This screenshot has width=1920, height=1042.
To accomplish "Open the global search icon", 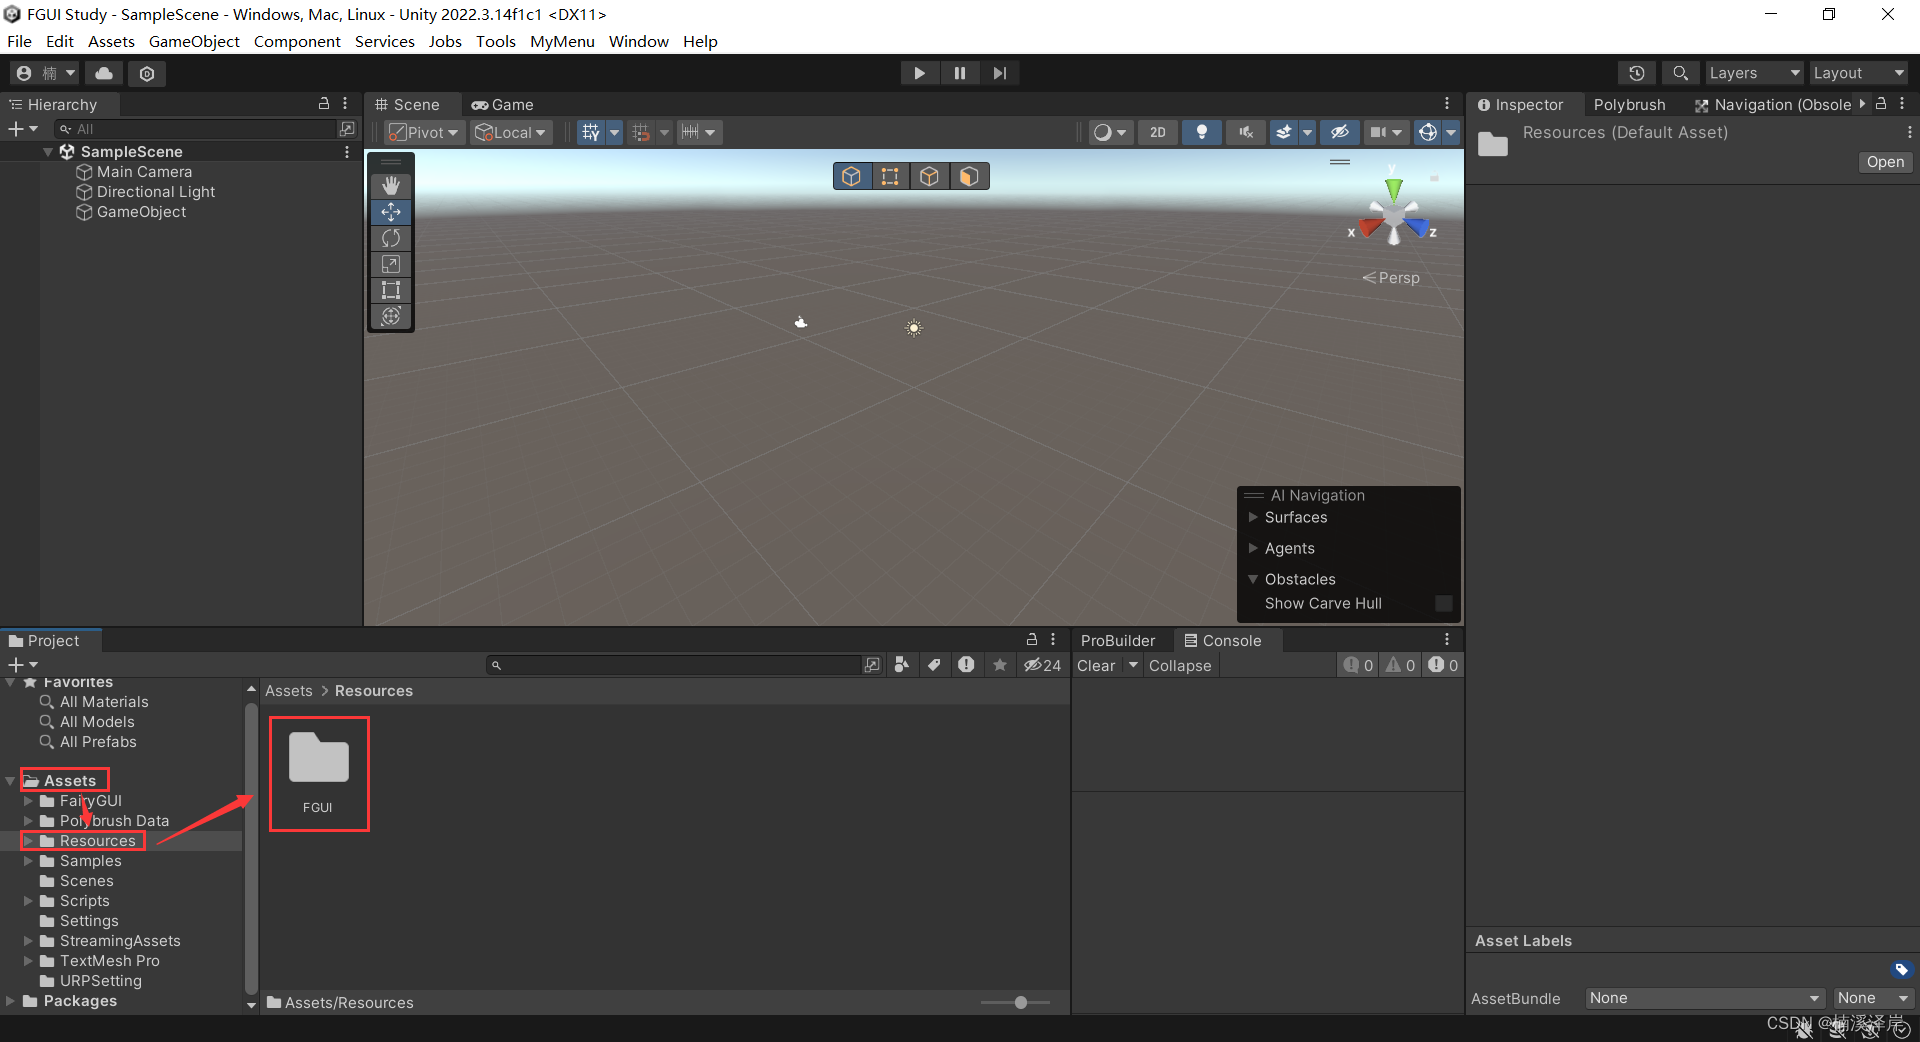I will click(x=1680, y=73).
